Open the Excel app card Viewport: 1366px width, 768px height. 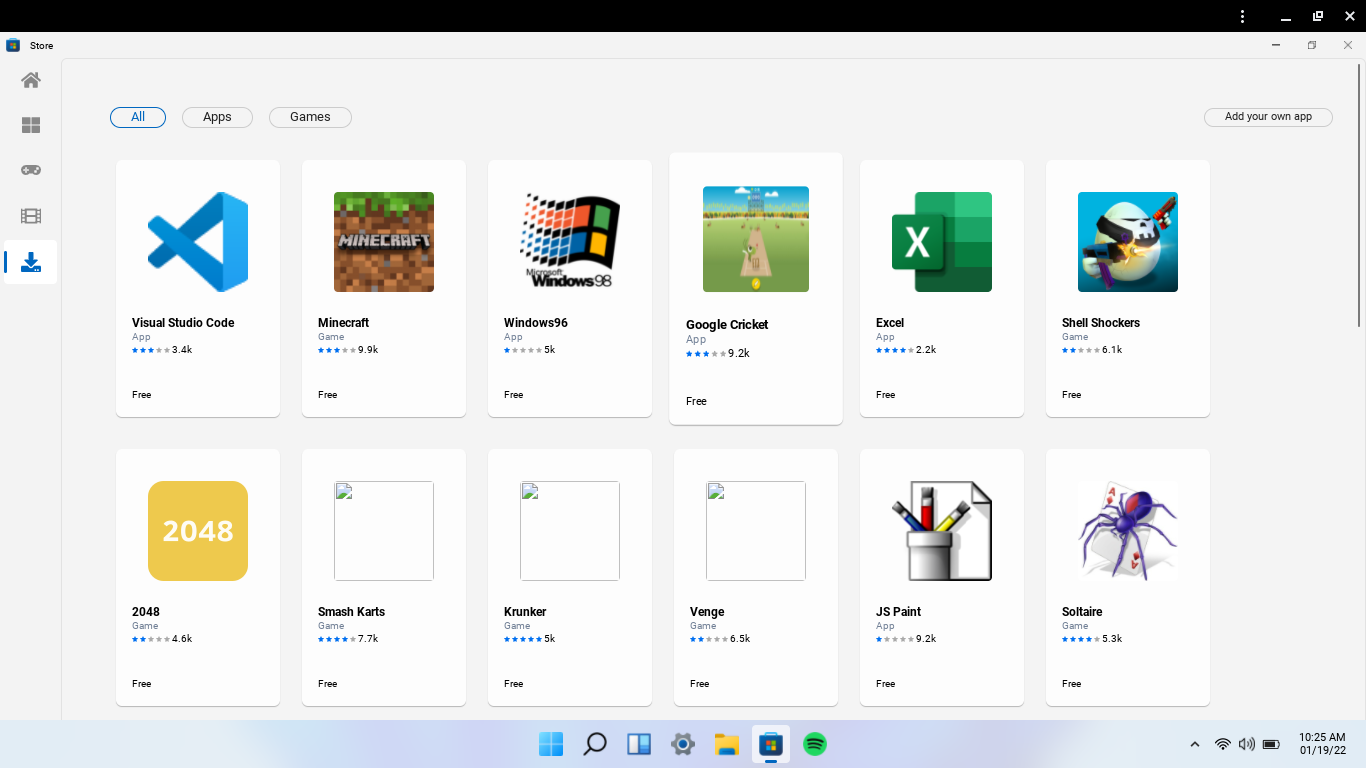[x=941, y=287]
